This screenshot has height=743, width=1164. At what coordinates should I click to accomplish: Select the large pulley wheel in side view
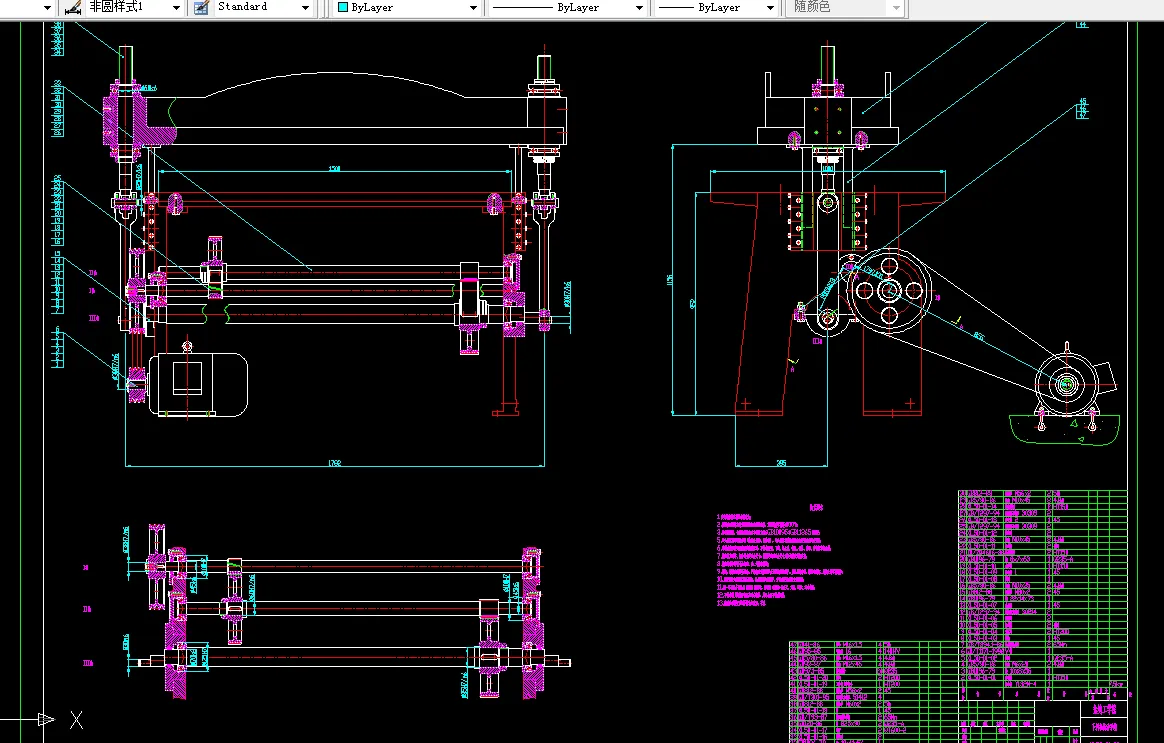[889, 290]
